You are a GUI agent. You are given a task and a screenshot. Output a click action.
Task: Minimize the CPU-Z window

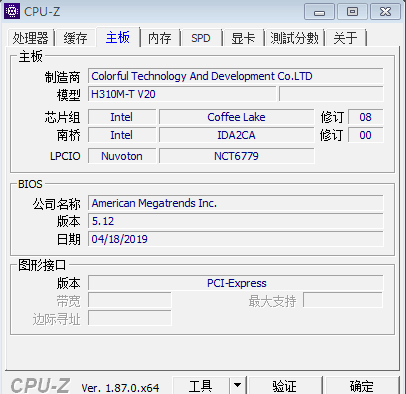click(319, 12)
